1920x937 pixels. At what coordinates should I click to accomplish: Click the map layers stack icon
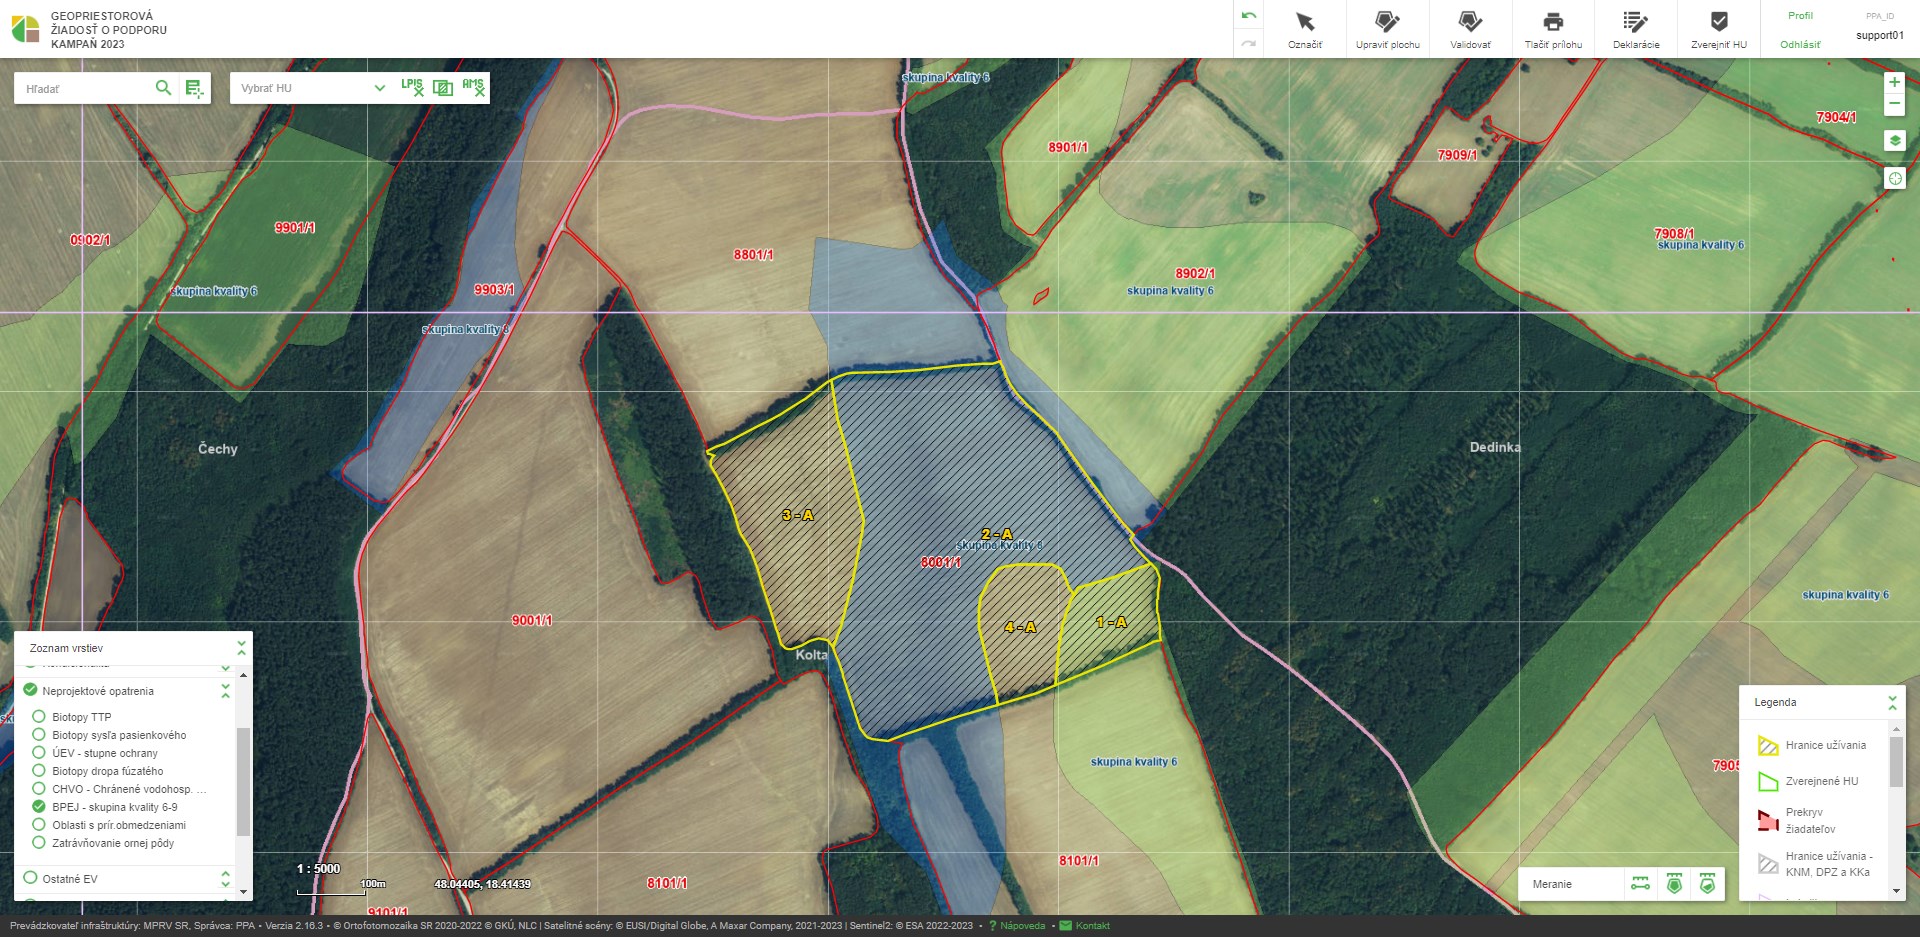[x=1894, y=141]
